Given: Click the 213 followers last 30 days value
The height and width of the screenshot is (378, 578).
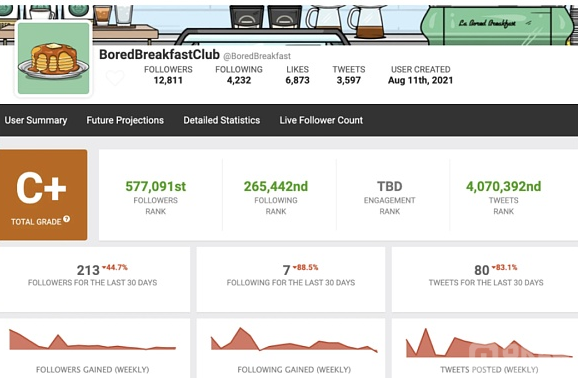Looking at the screenshot, I should (88, 270).
